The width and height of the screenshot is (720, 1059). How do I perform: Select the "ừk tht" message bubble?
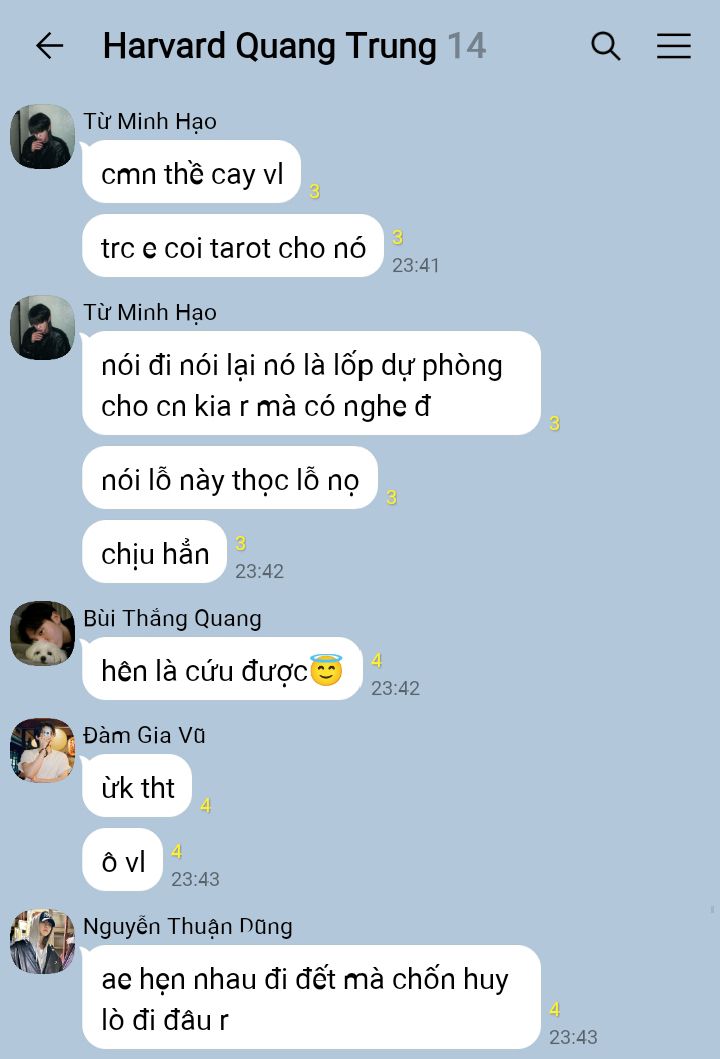(x=137, y=785)
